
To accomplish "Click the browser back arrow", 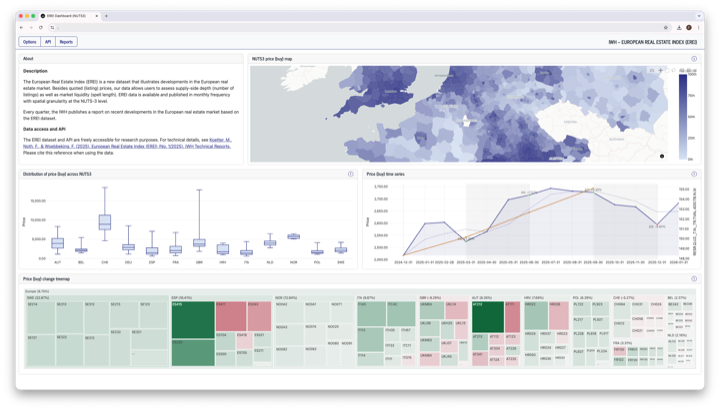I will click(x=22, y=28).
